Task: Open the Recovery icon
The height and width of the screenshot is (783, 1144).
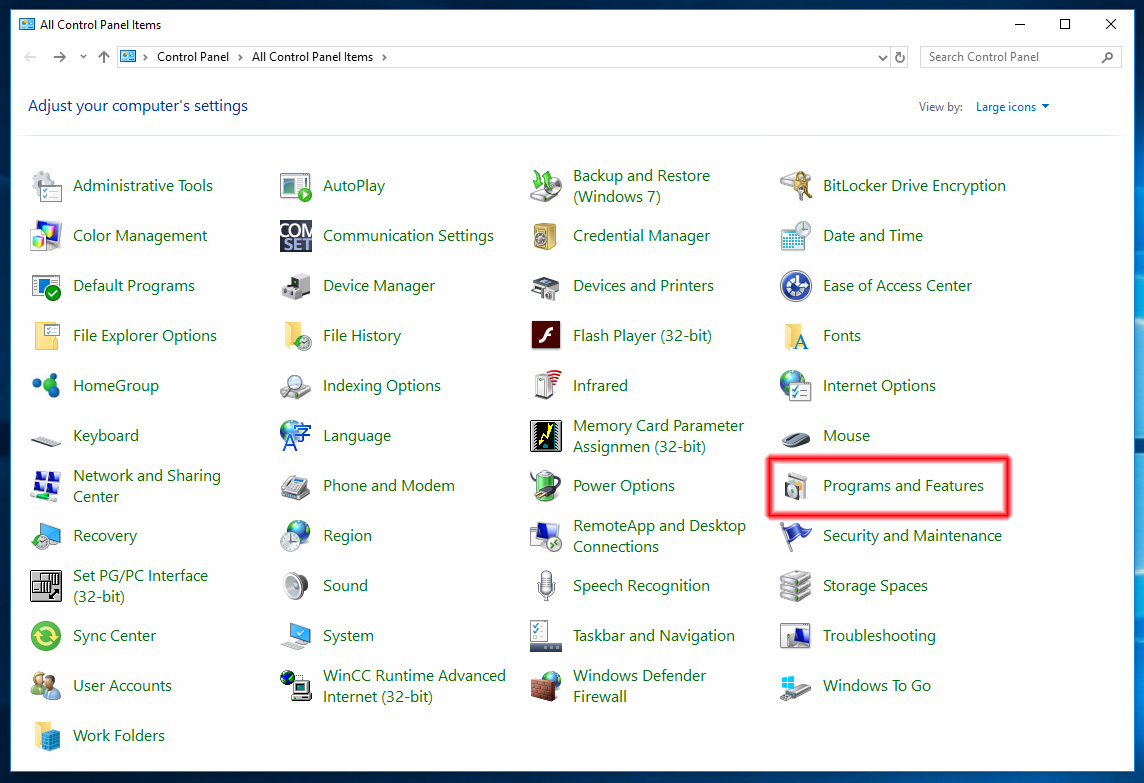Action: pyautogui.click(x=47, y=536)
